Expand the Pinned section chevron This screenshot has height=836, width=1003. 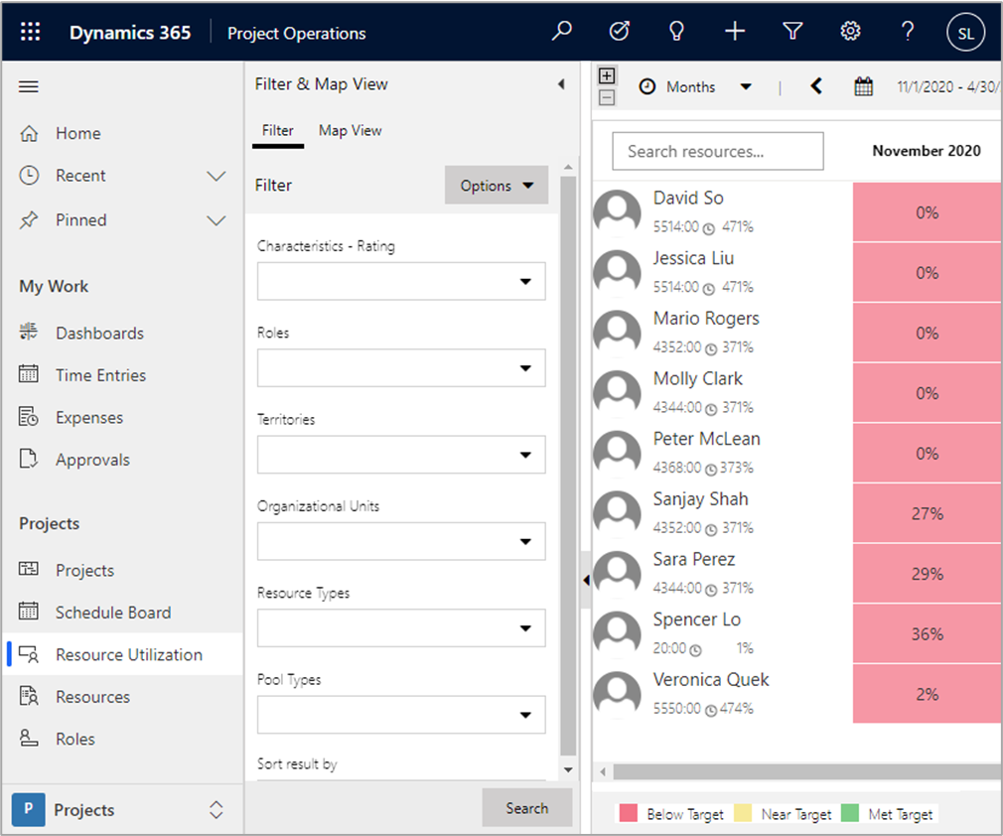pos(216,221)
